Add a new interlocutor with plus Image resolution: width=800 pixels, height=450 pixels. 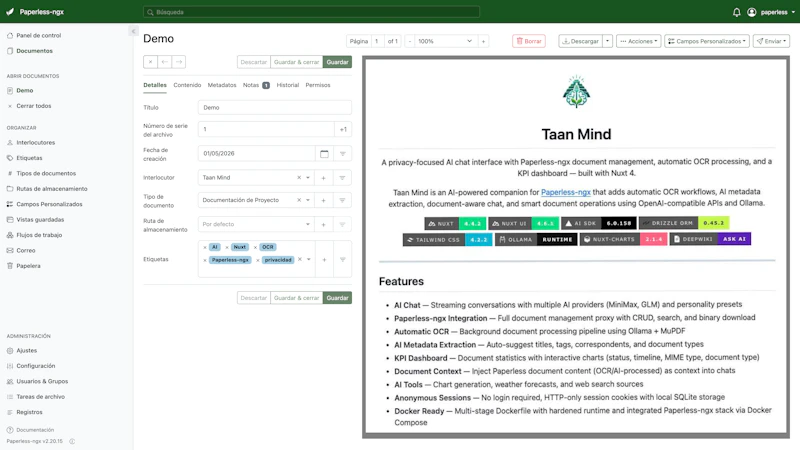tap(323, 178)
